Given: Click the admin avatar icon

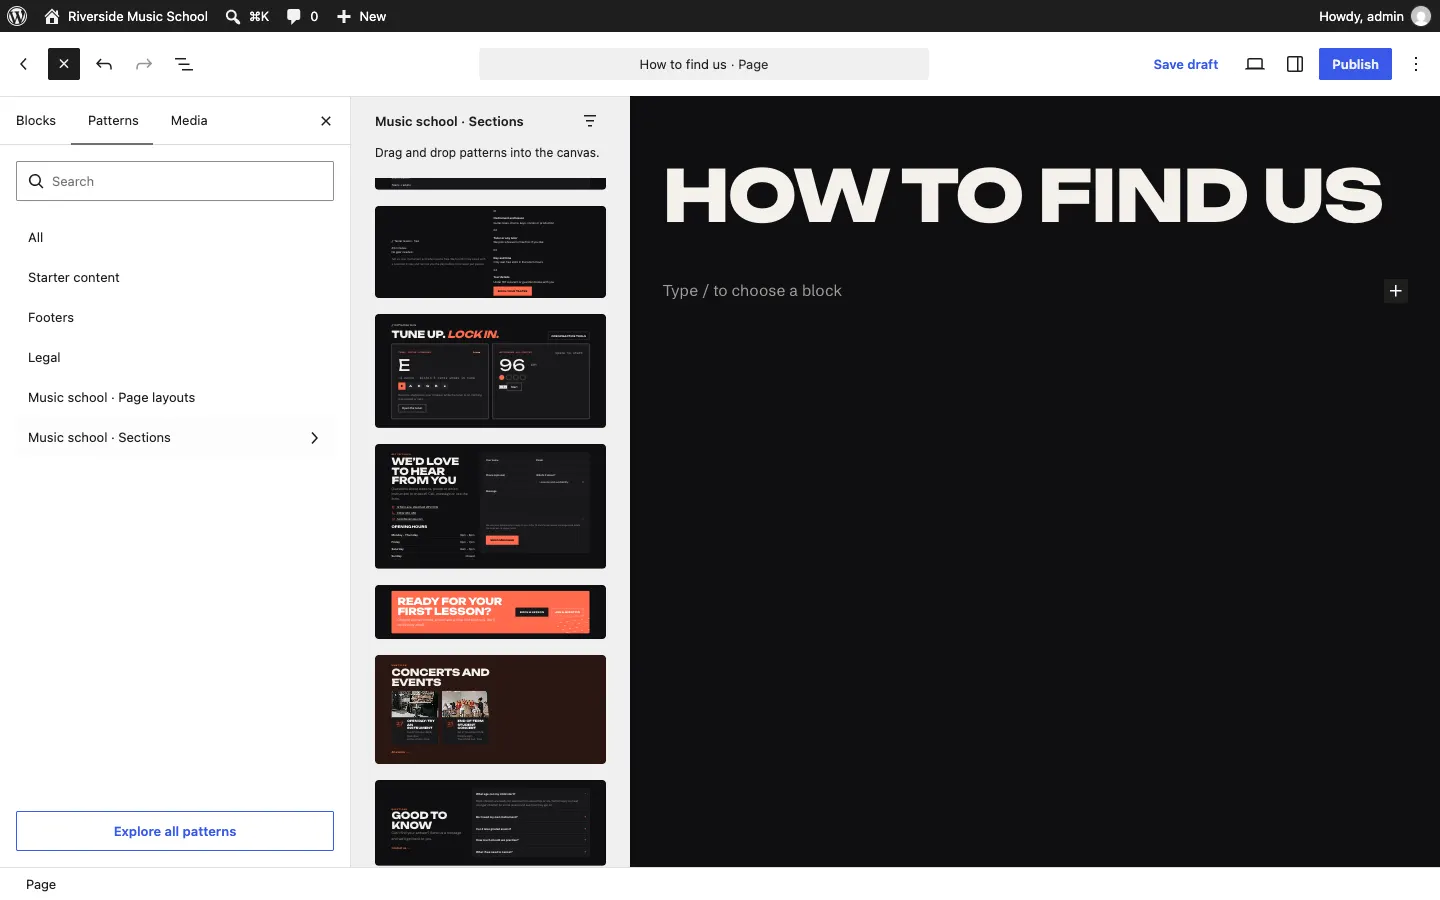Looking at the screenshot, I should (x=1421, y=16).
